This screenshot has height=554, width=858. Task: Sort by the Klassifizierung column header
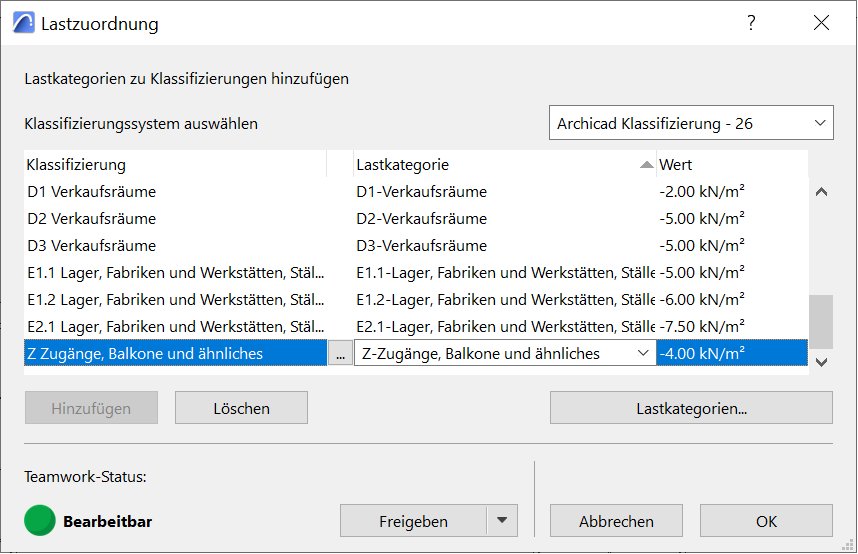(x=175, y=164)
